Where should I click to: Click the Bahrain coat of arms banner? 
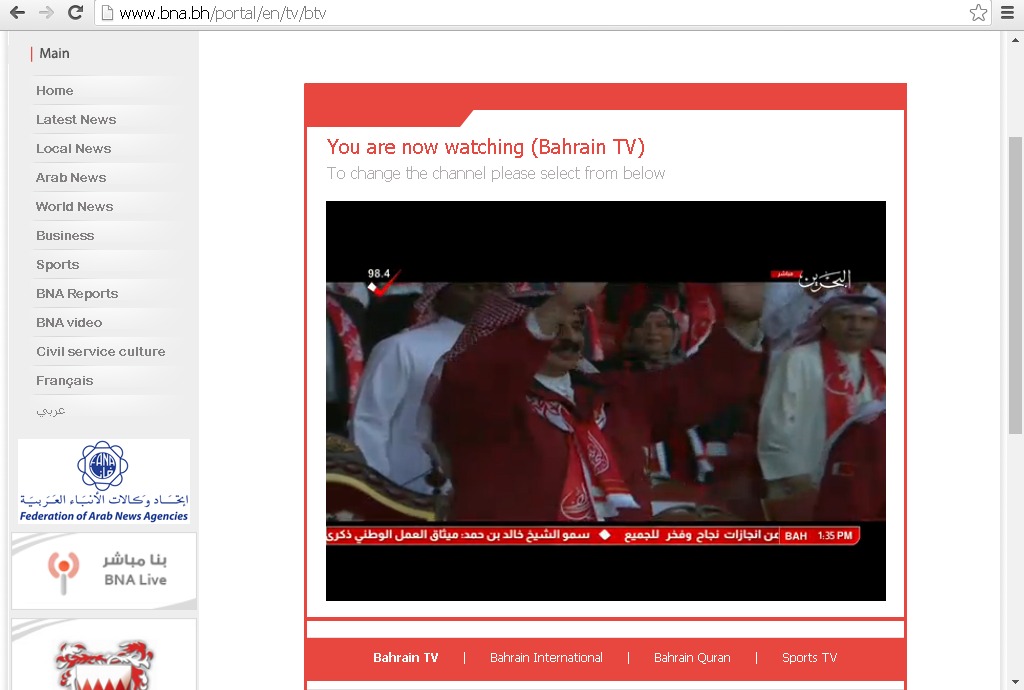tap(104, 655)
